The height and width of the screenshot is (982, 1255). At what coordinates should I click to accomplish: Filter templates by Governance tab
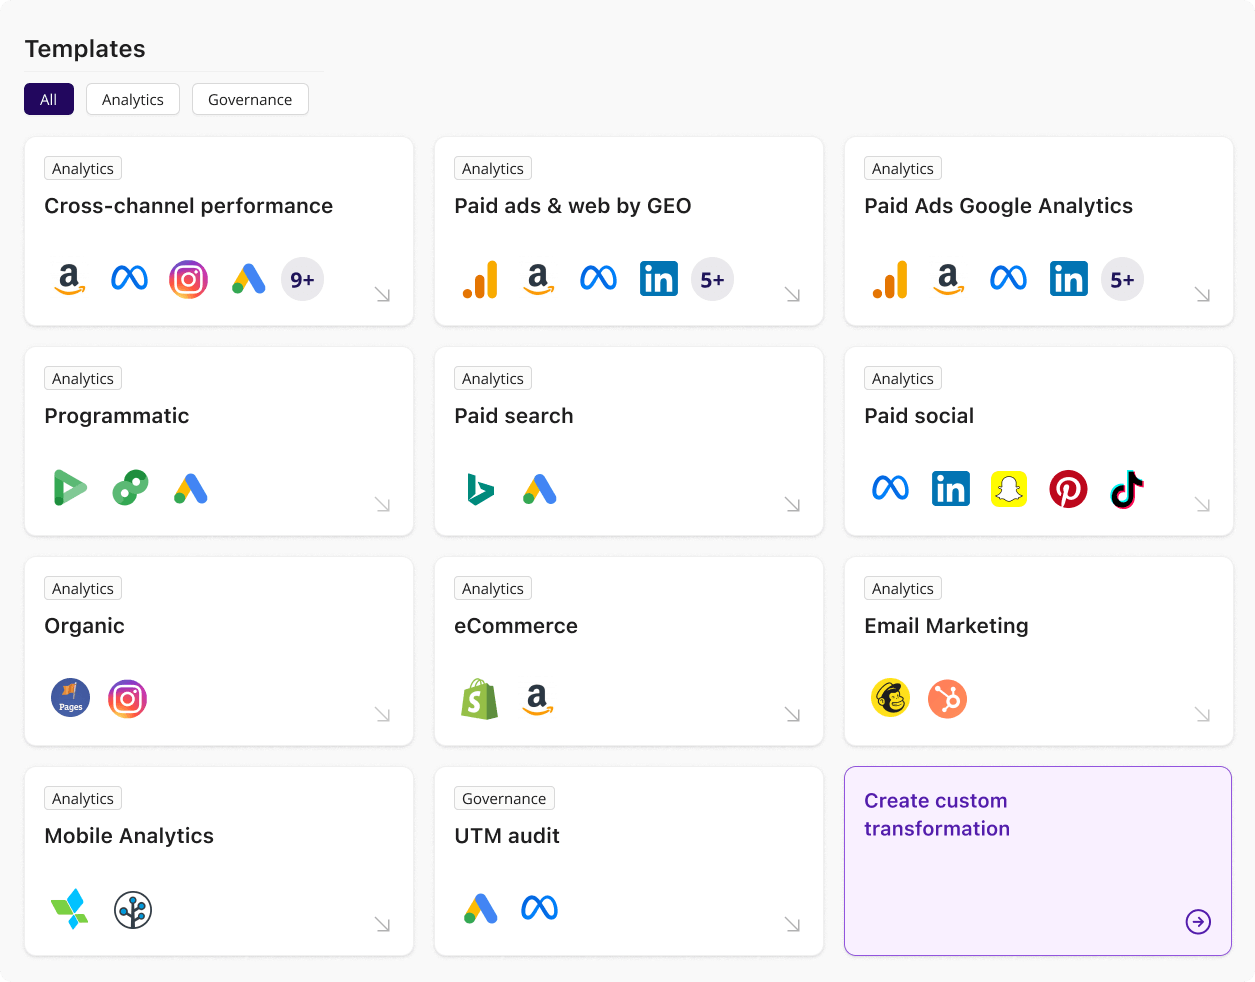[x=250, y=99]
